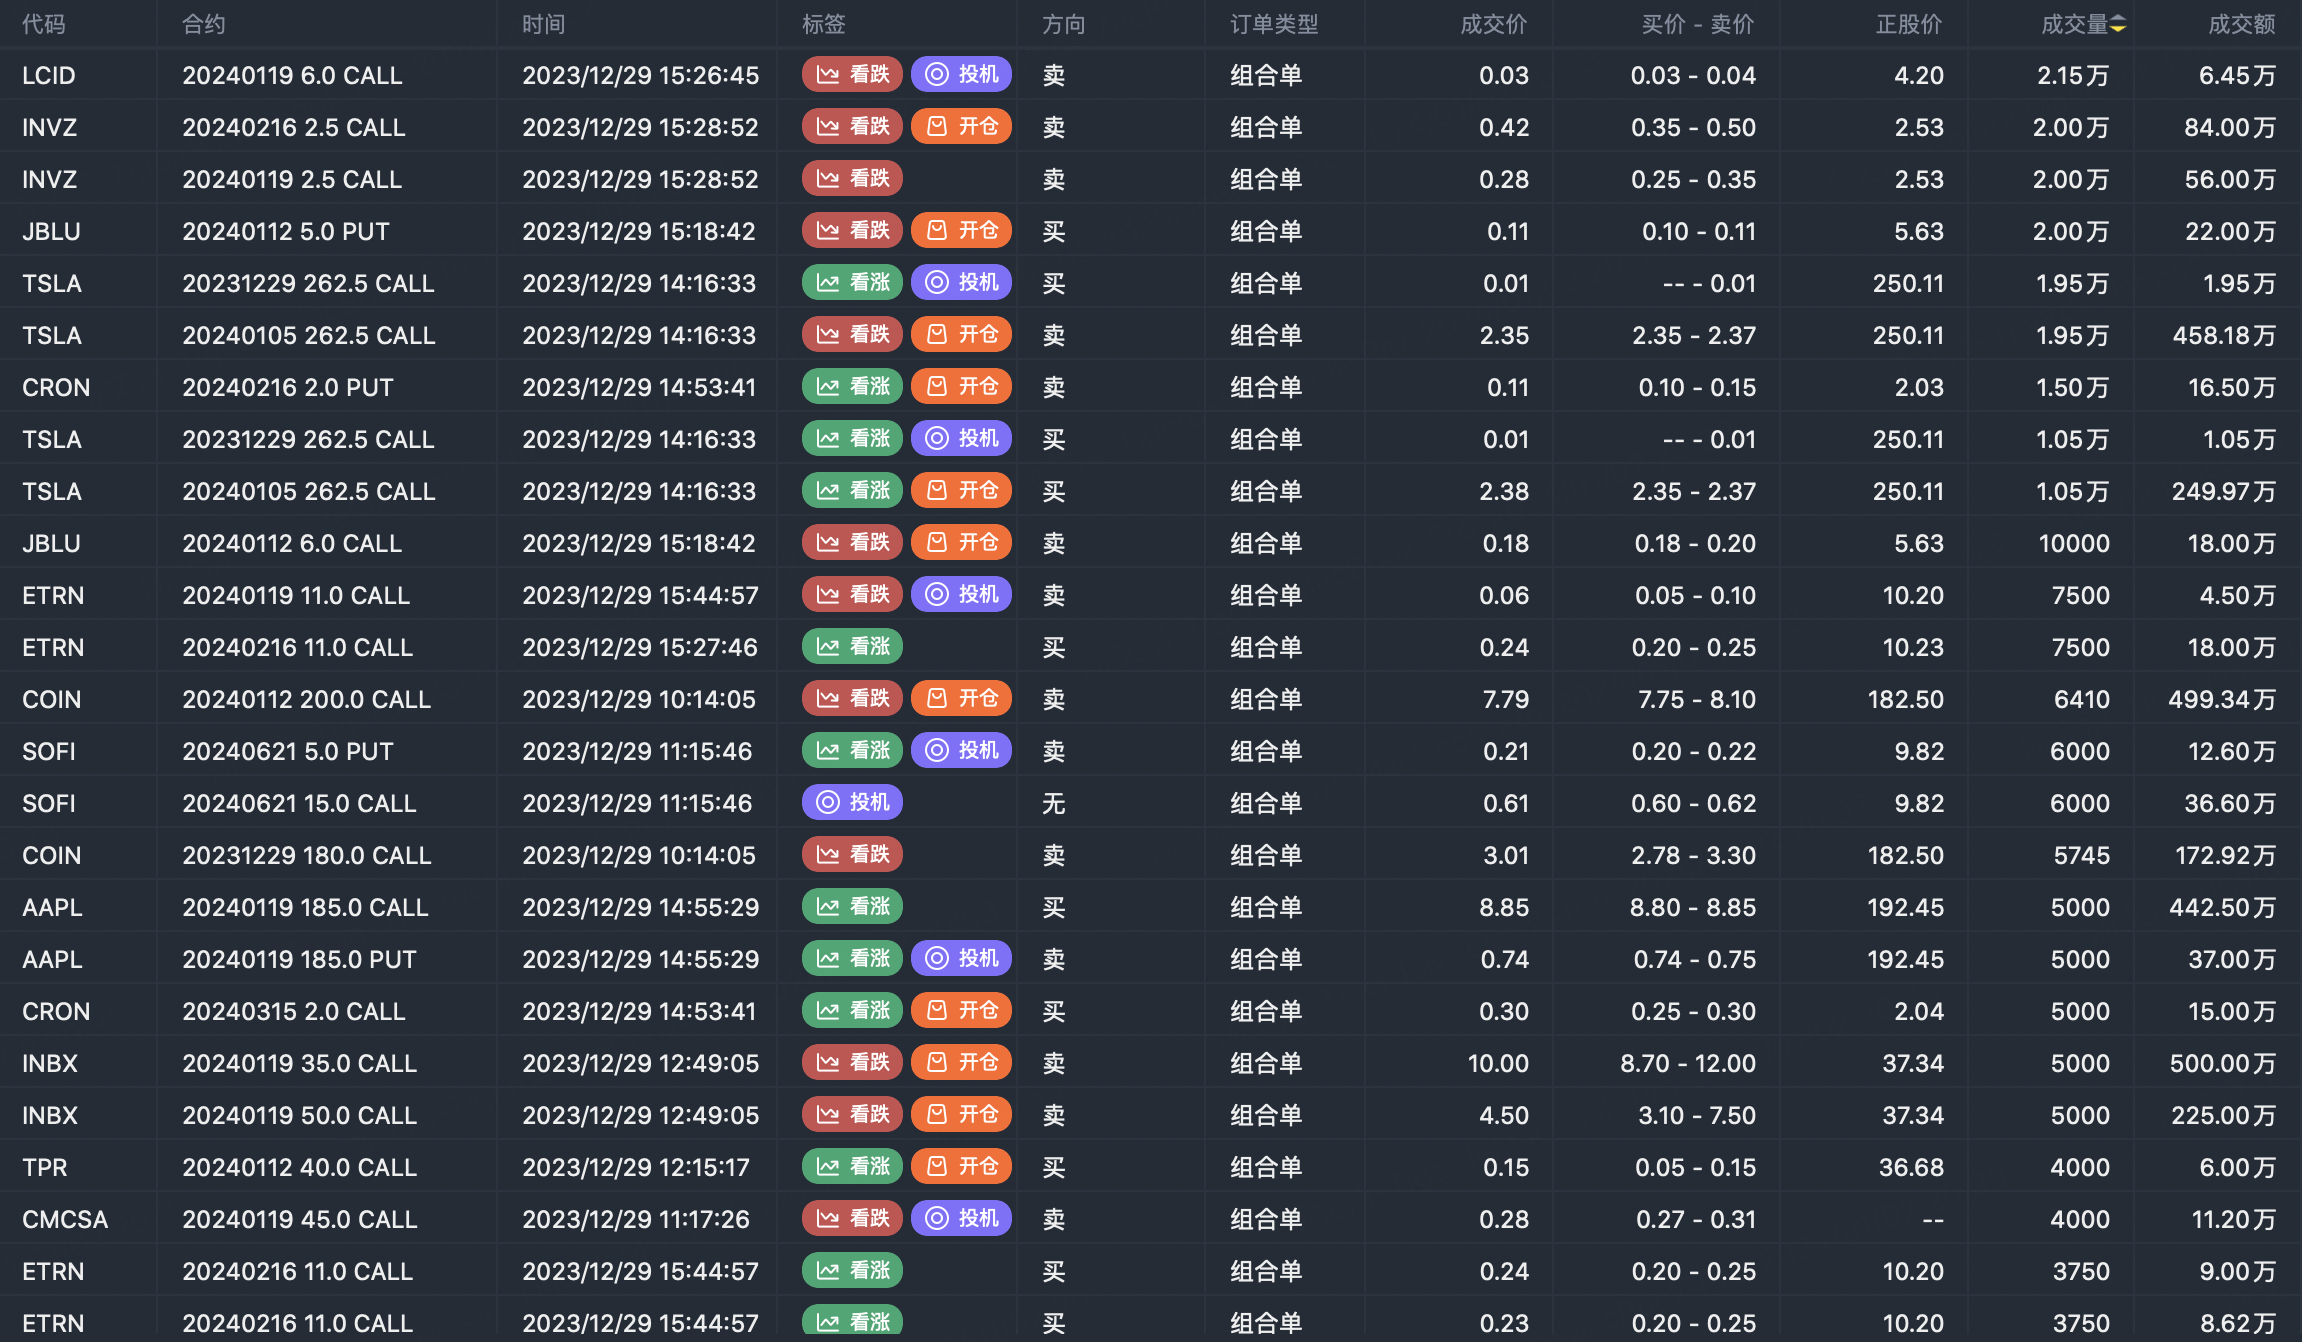
Task: Click the 方向 column header
Action: [1063, 24]
